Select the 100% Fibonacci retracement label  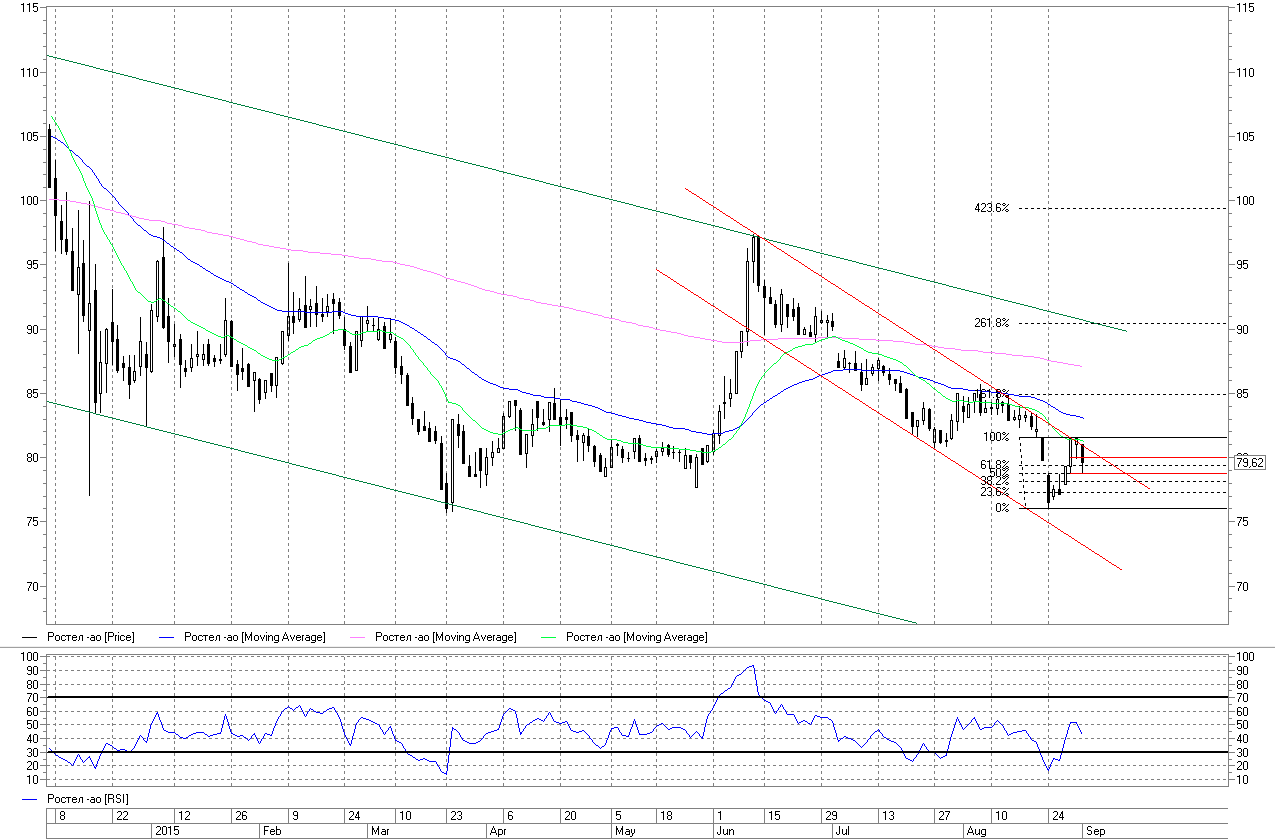pos(996,437)
